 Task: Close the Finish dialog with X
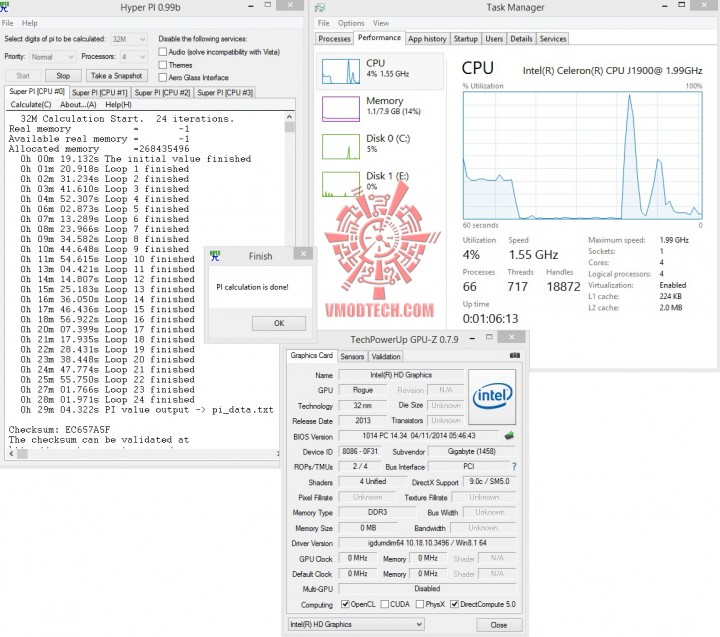coord(303,254)
